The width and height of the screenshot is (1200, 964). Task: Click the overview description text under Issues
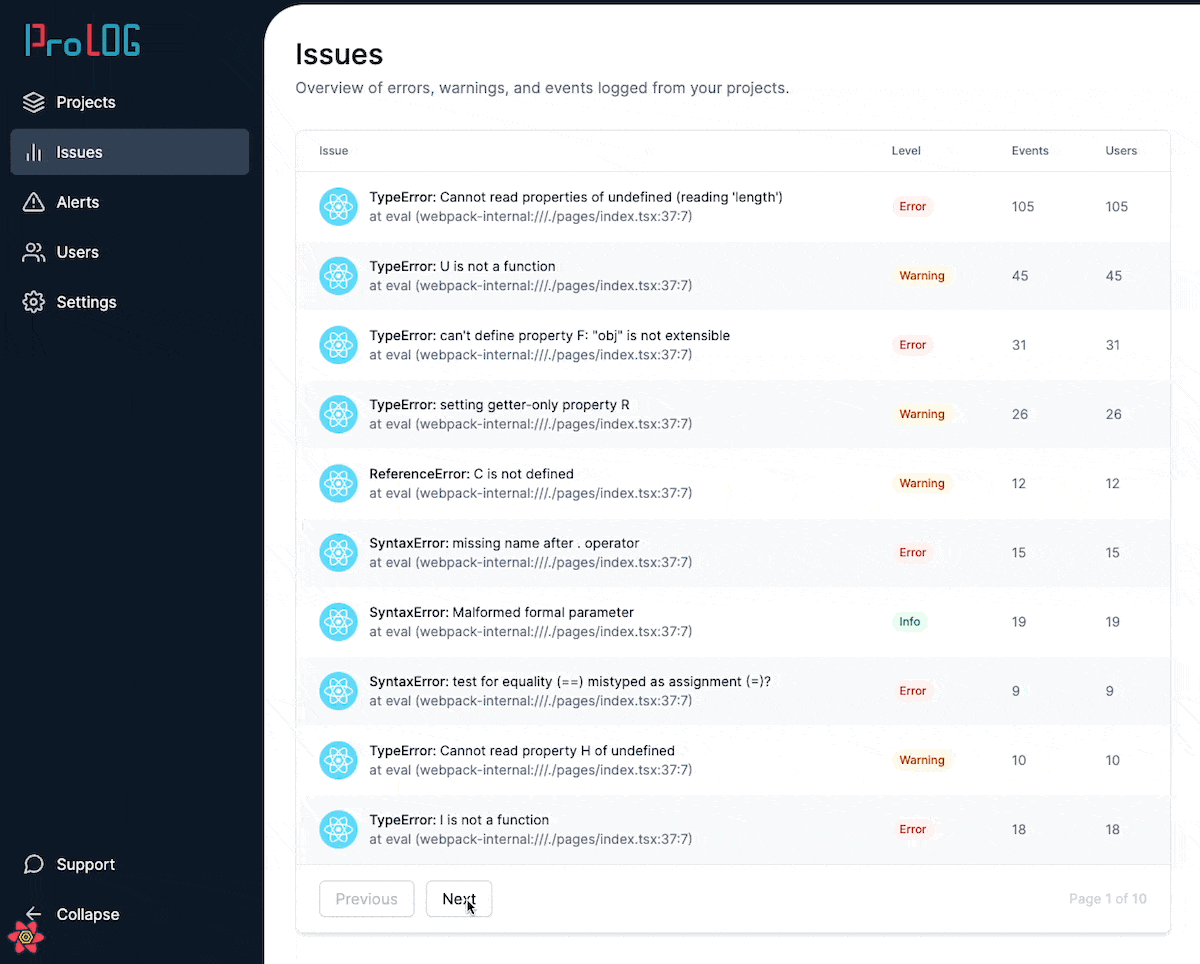tap(542, 88)
